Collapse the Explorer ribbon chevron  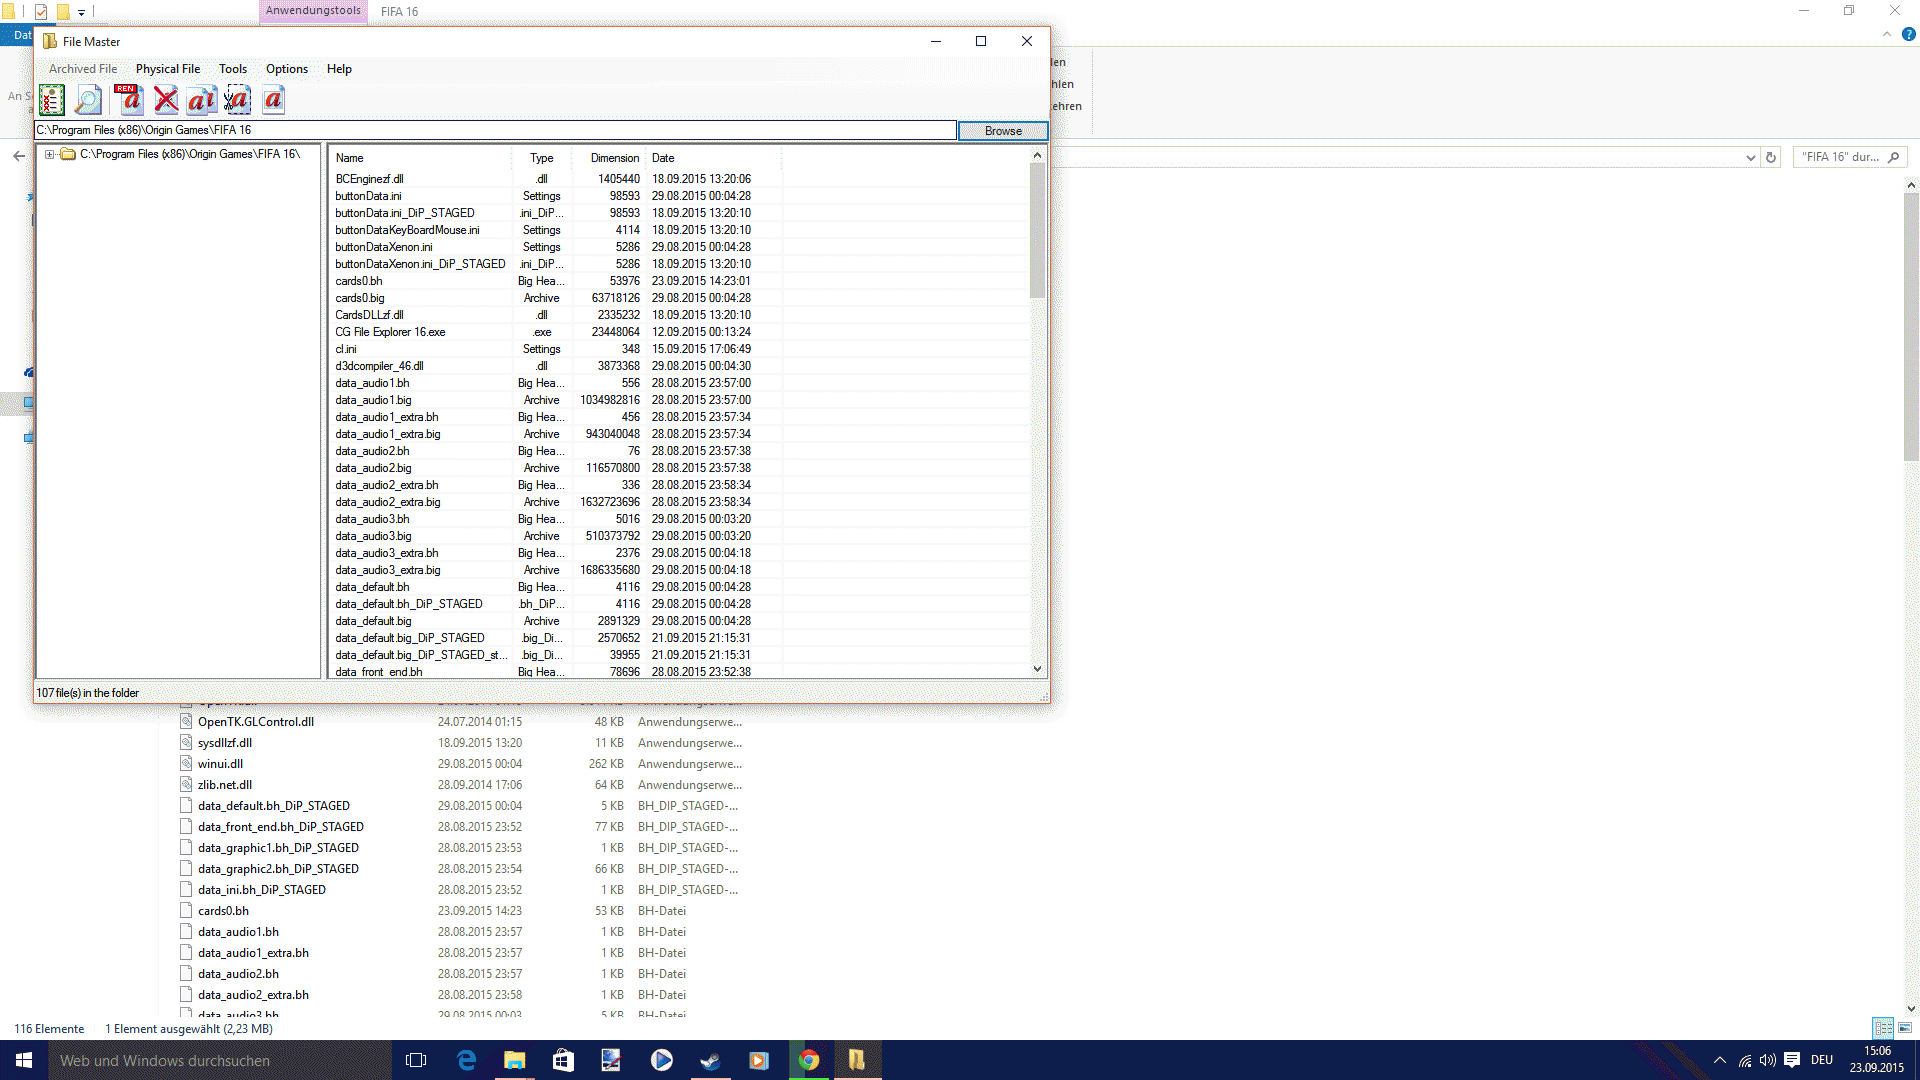1887,34
